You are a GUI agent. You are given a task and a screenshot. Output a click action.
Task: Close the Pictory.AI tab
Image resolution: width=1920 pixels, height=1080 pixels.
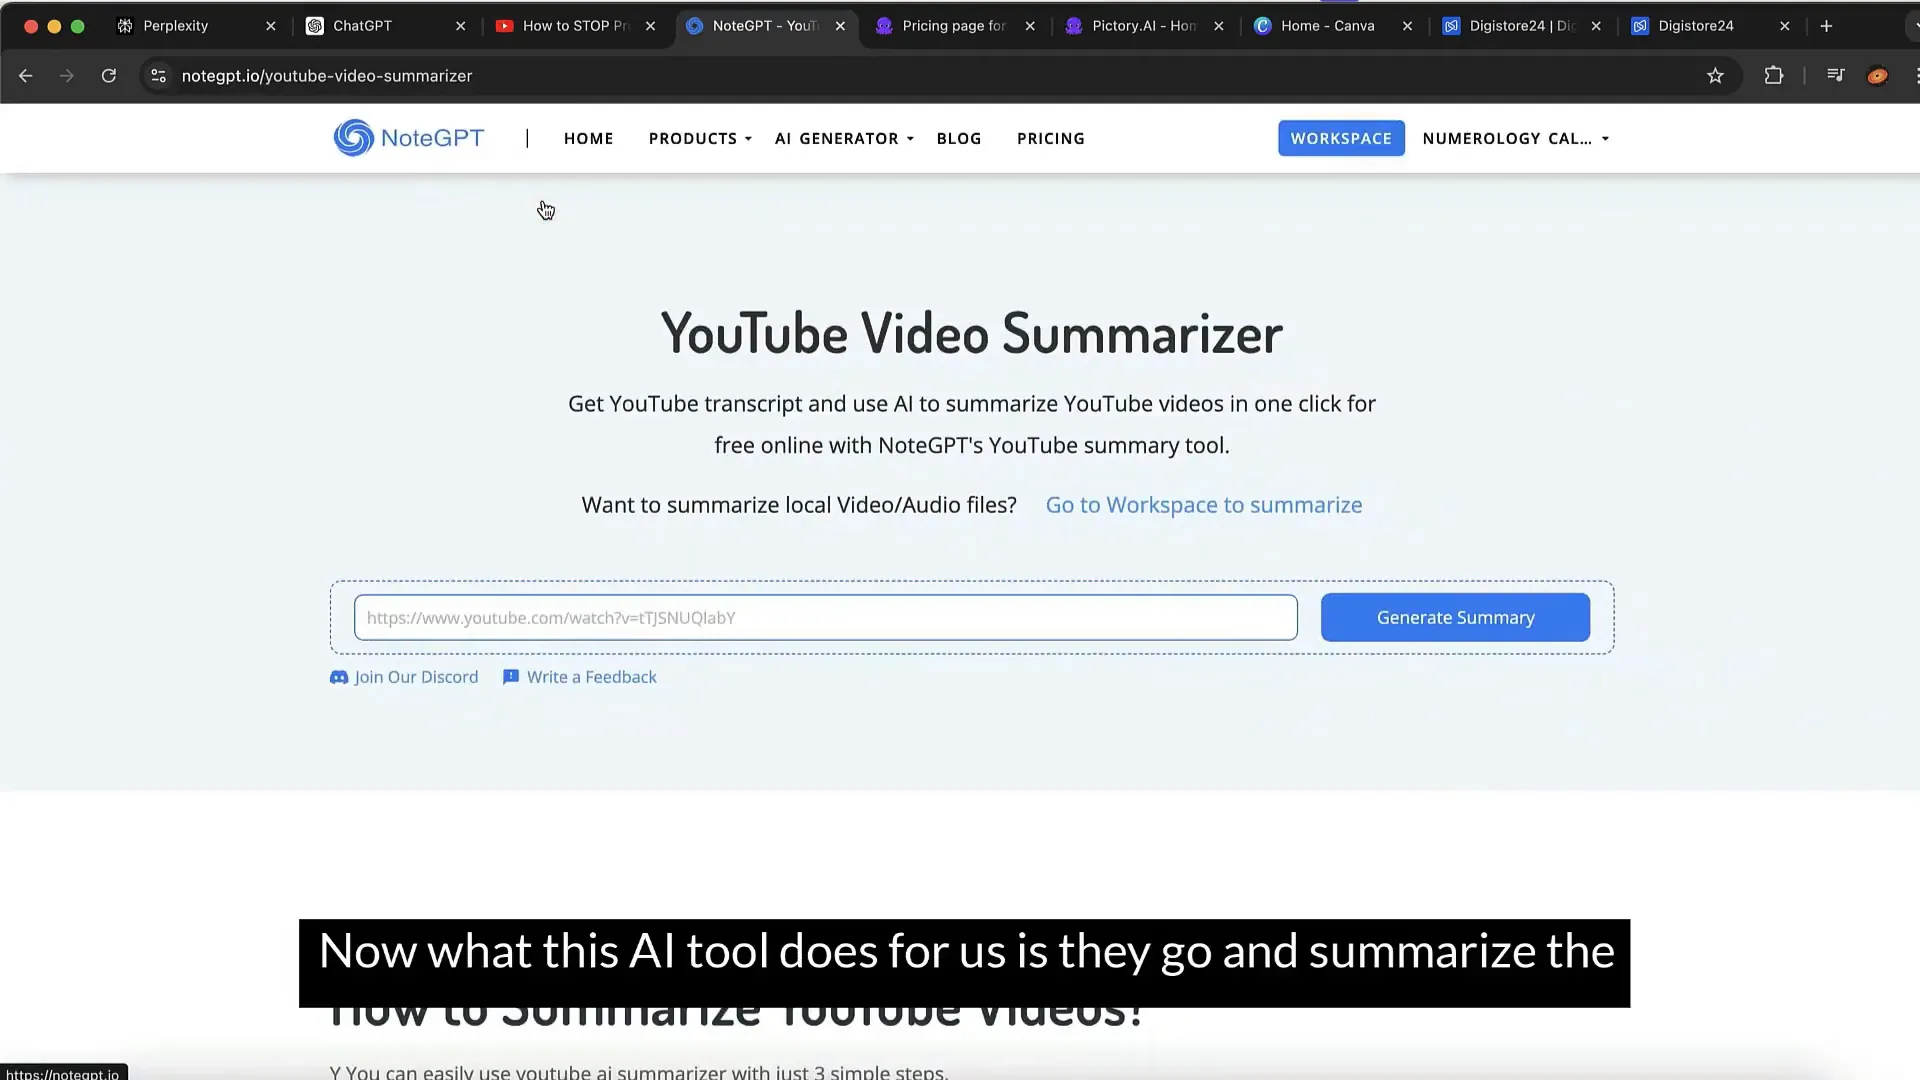pyautogui.click(x=1218, y=26)
